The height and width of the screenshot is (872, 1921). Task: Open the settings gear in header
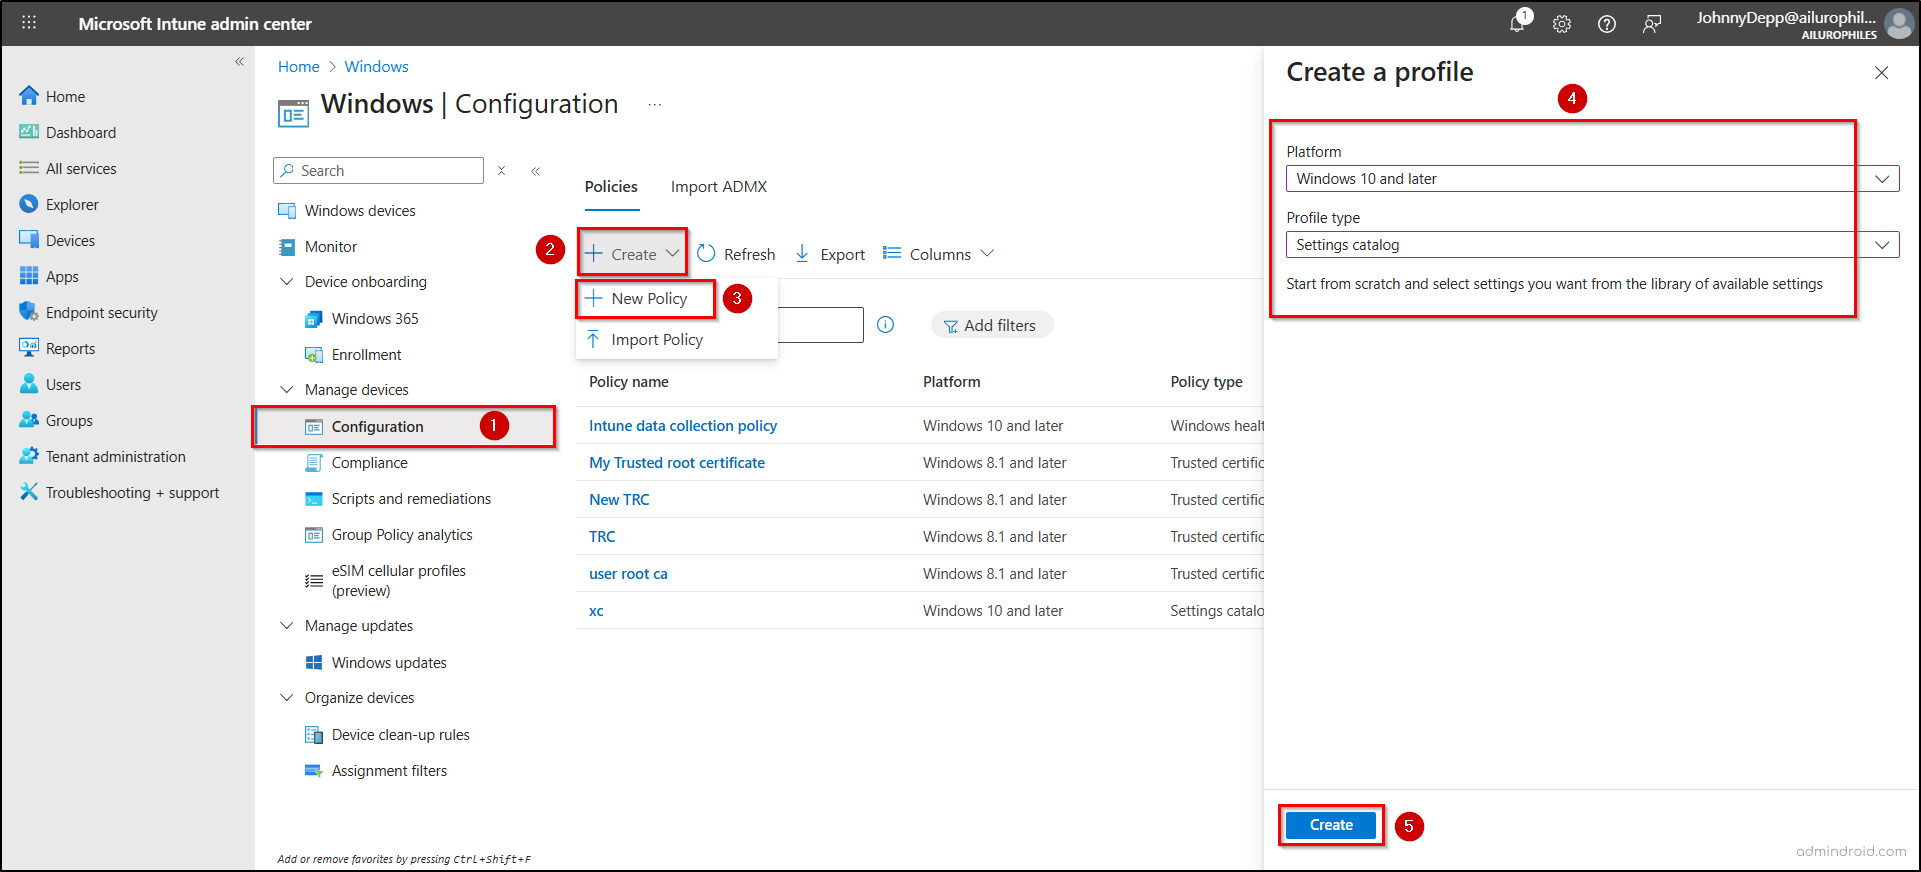click(x=1562, y=24)
